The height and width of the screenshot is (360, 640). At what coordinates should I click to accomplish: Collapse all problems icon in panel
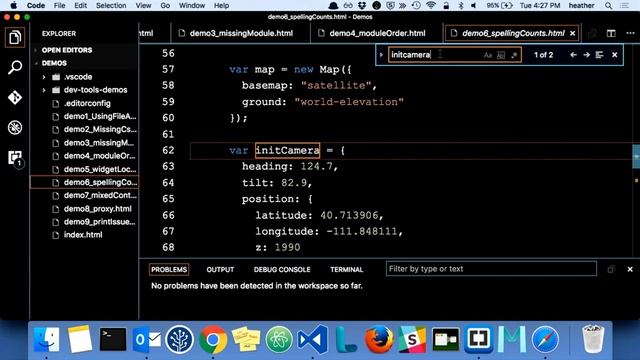coord(611,269)
